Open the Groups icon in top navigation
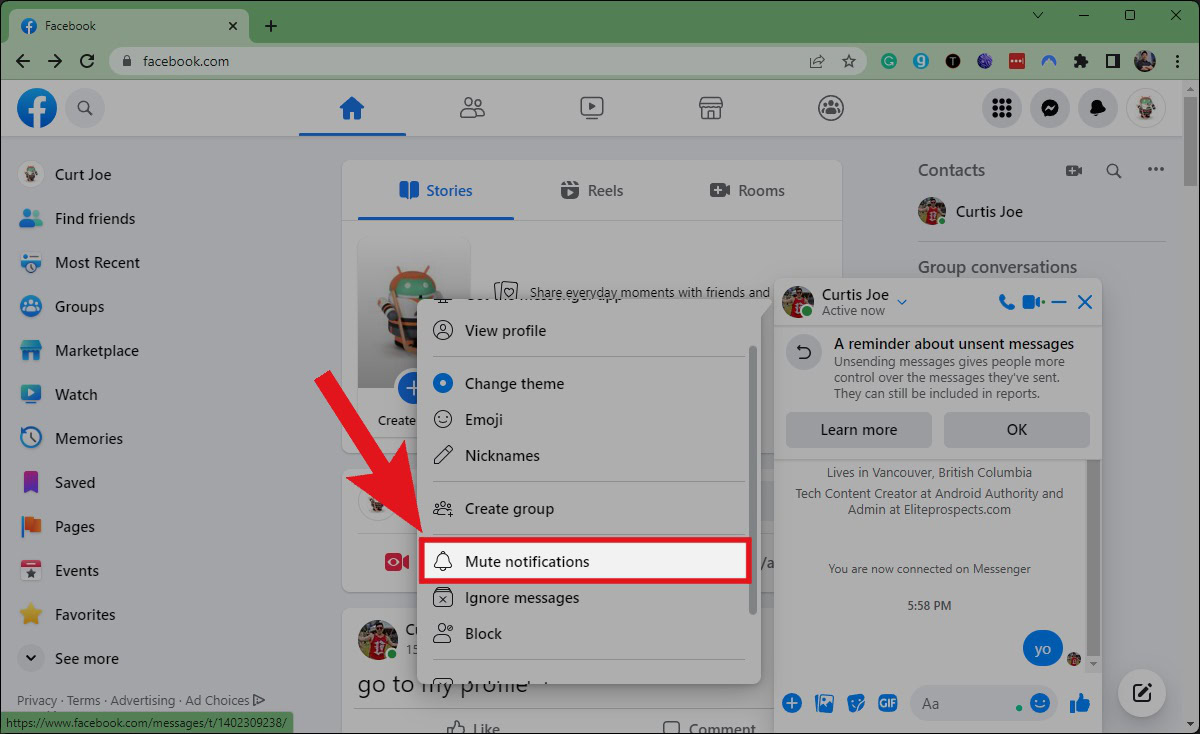 [831, 108]
